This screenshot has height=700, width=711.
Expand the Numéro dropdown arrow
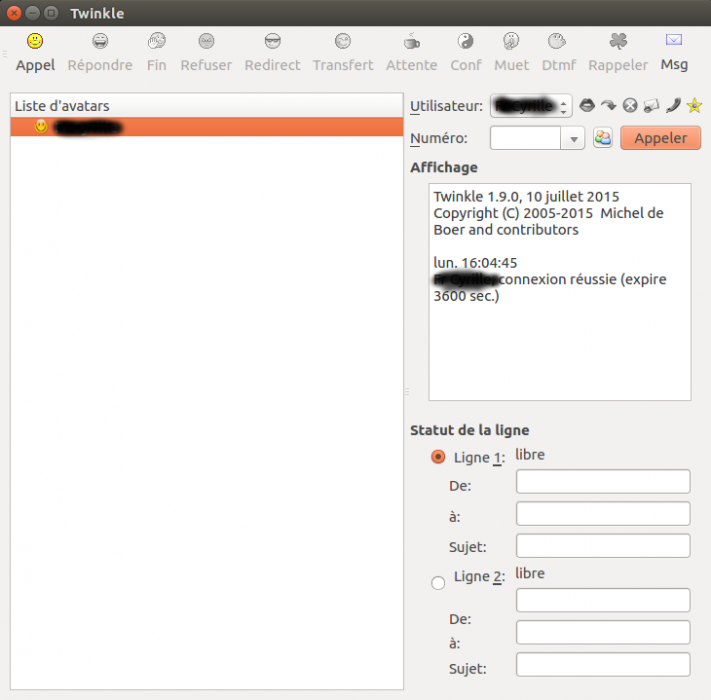[x=573, y=138]
